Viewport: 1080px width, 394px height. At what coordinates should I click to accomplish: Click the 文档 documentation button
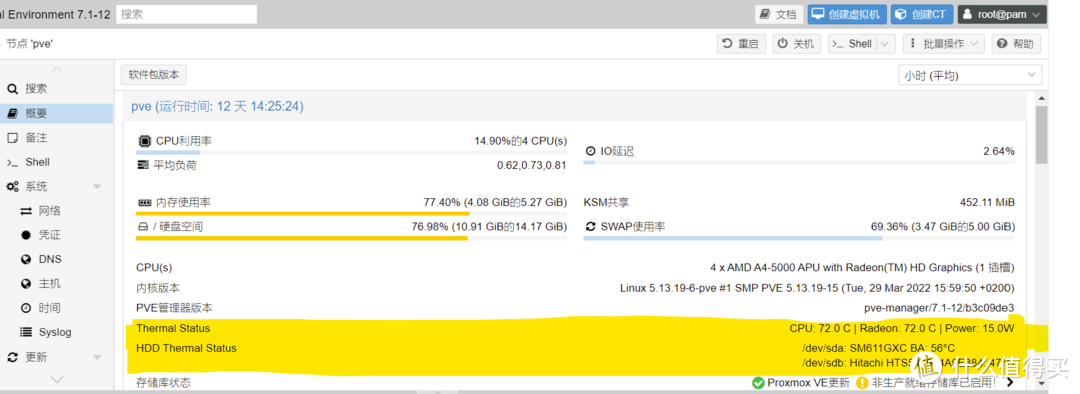pos(779,14)
